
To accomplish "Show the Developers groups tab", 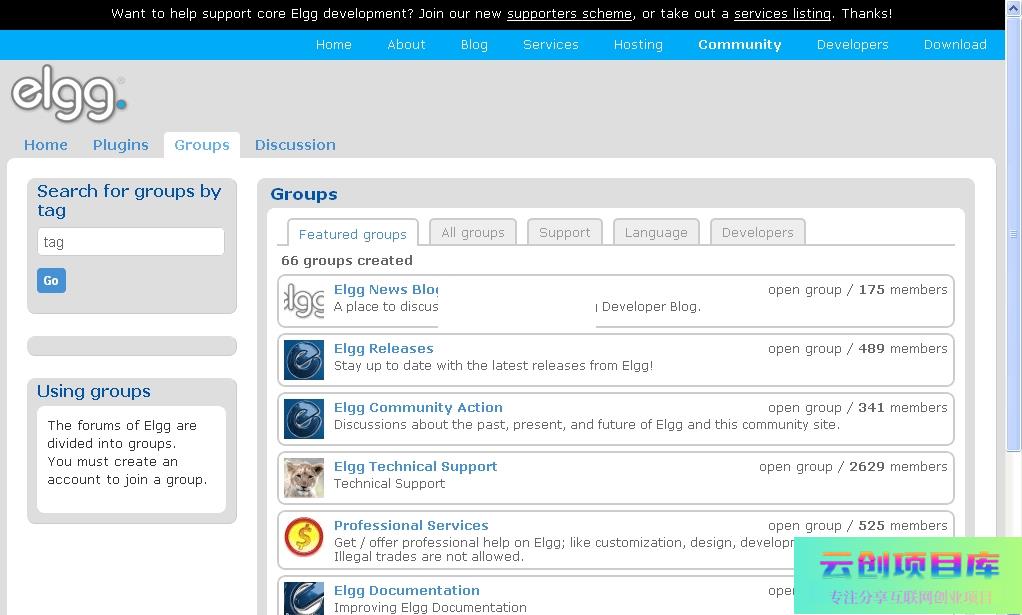I will [x=757, y=232].
